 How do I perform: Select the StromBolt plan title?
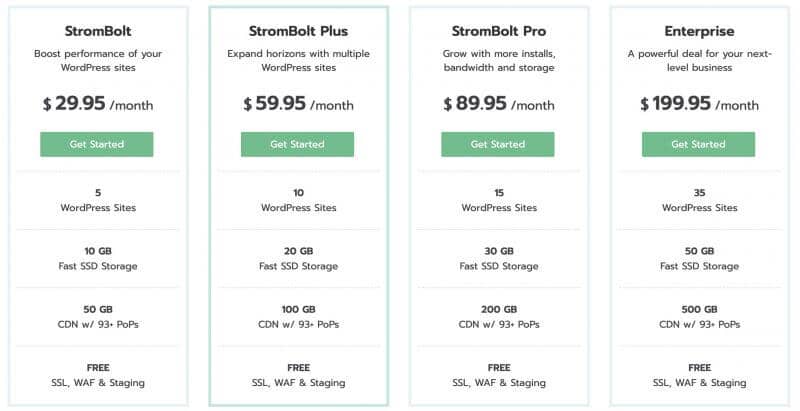pos(98,31)
